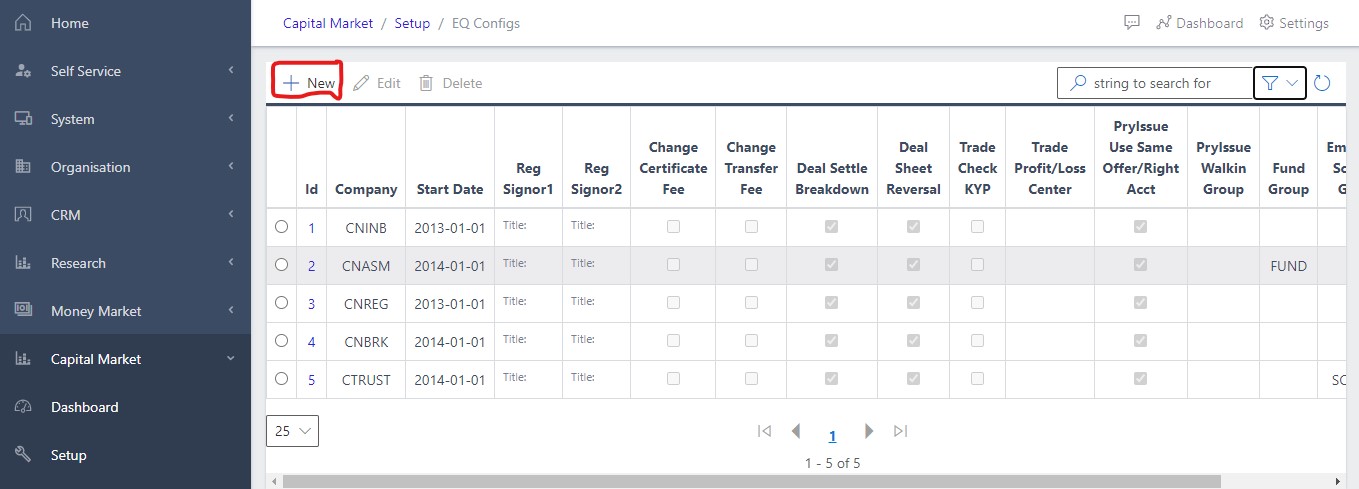Open the filter options dropdown arrow
This screenshot has width=1359, height=489.
(1292, 83)
